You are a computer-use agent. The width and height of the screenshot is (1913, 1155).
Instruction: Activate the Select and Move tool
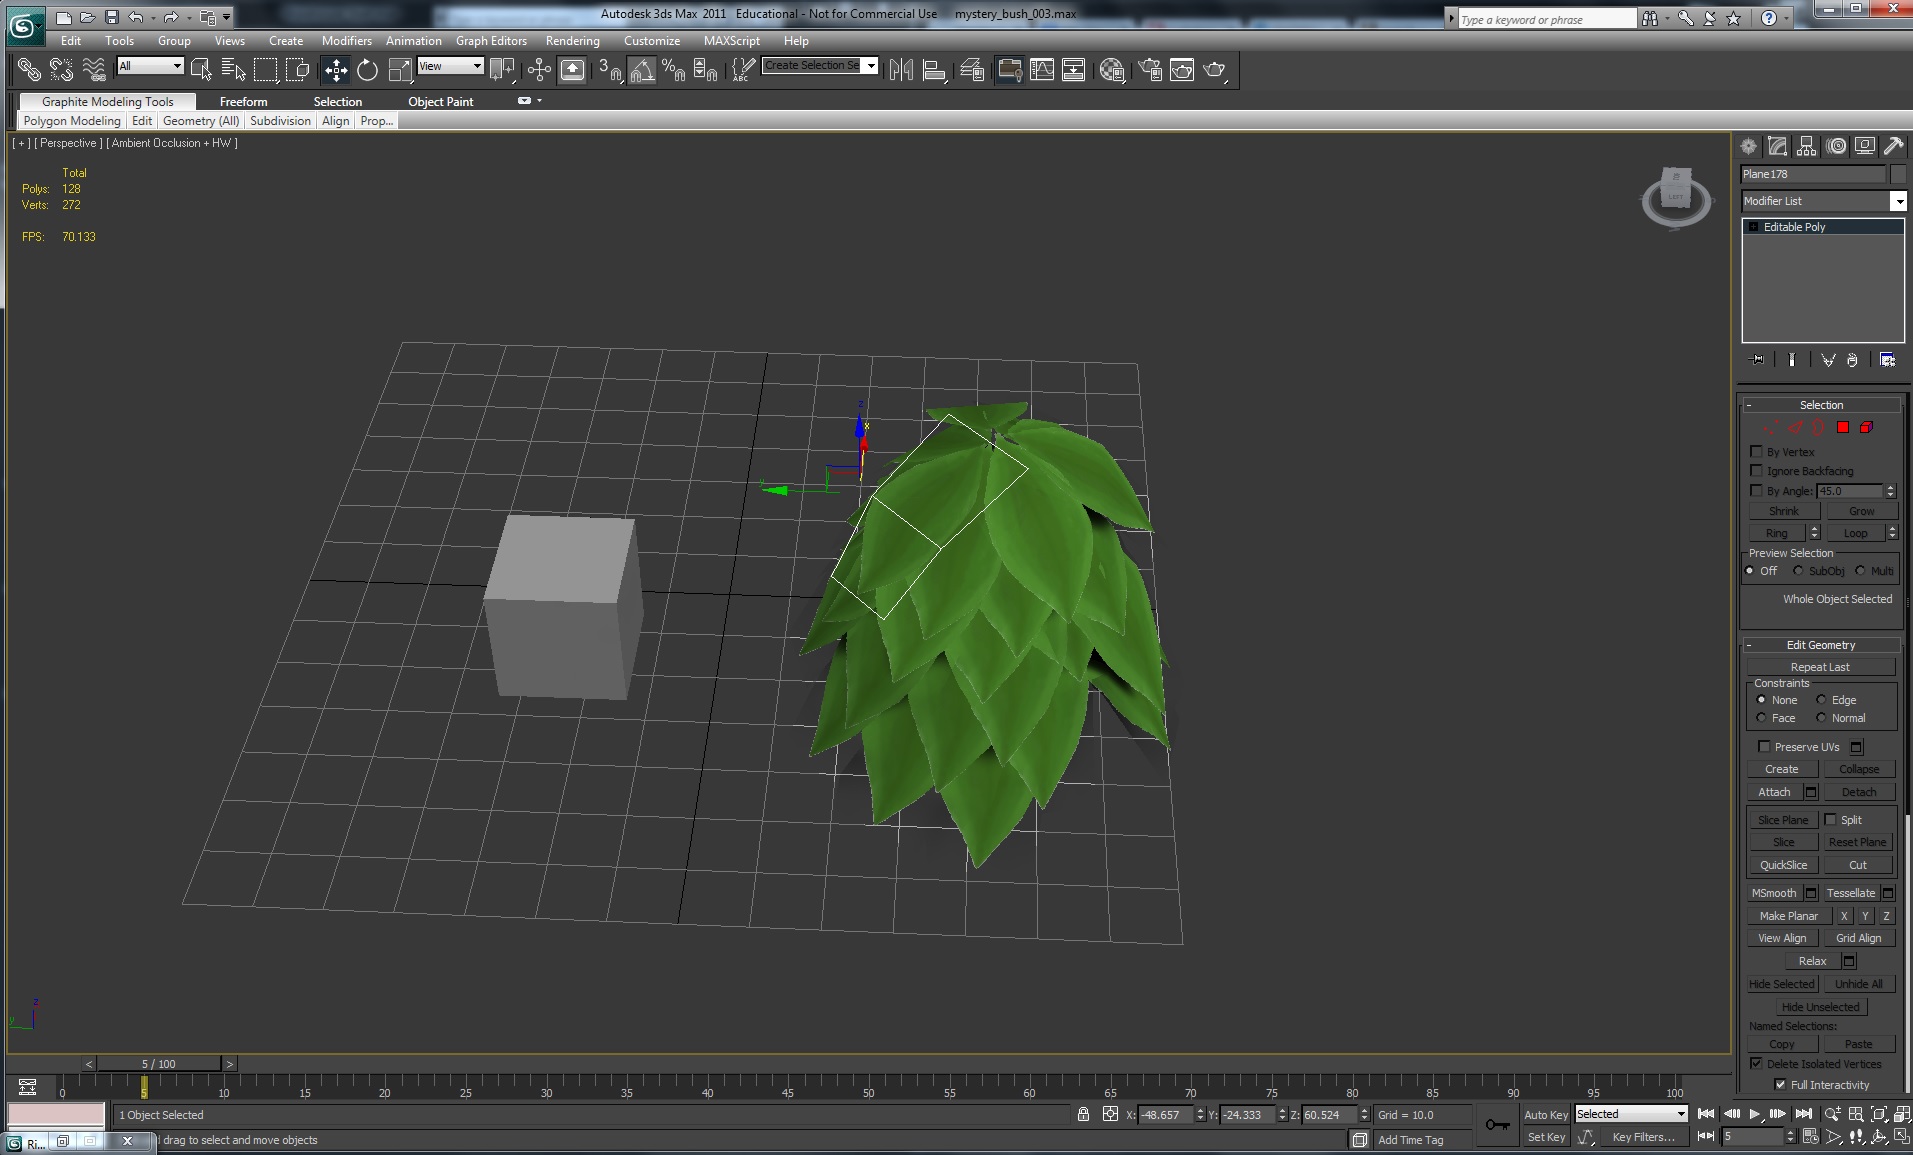tap(336, 69)
